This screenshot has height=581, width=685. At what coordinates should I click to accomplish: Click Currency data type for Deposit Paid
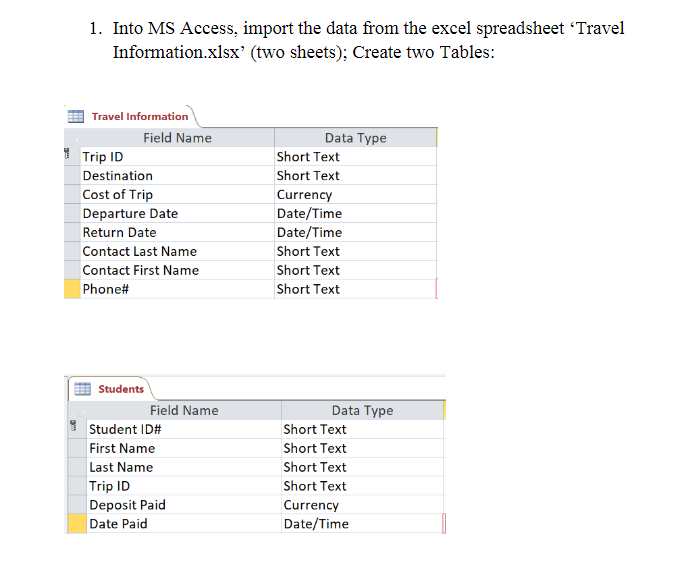(x=363, y=505)
